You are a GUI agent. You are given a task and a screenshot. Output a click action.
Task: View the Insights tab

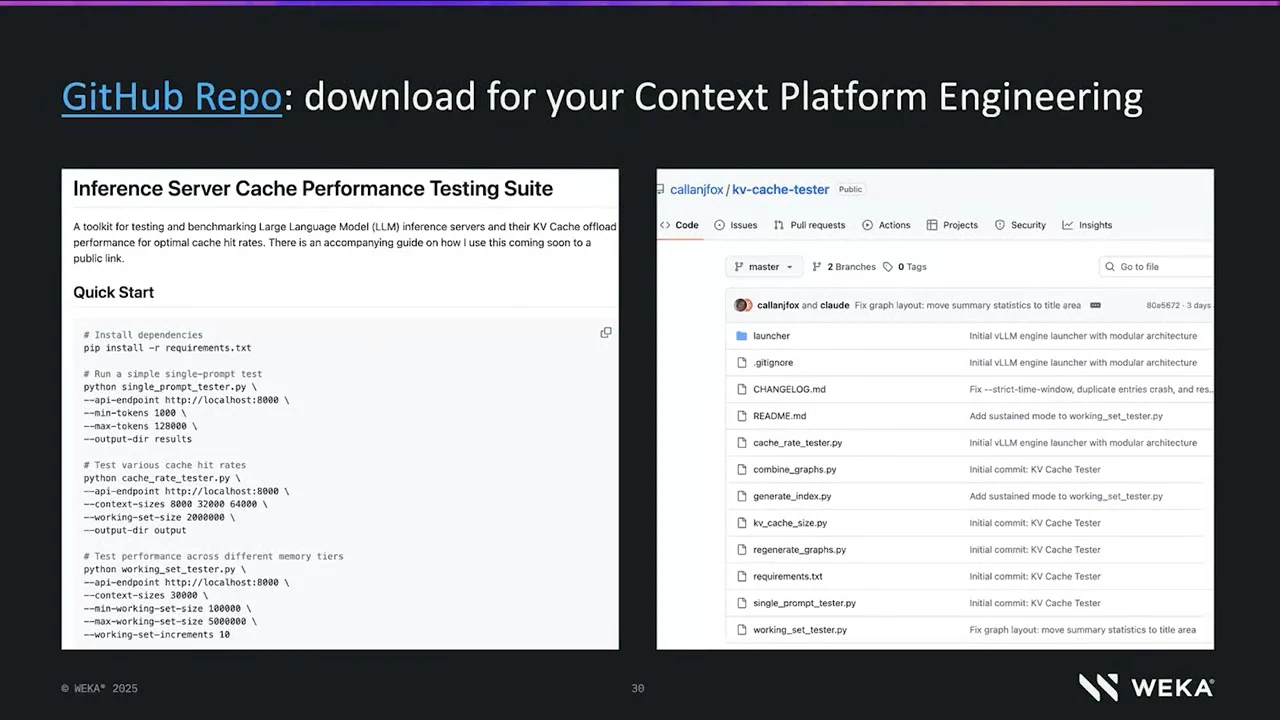pyautogui.click(x=1088, y=225)
